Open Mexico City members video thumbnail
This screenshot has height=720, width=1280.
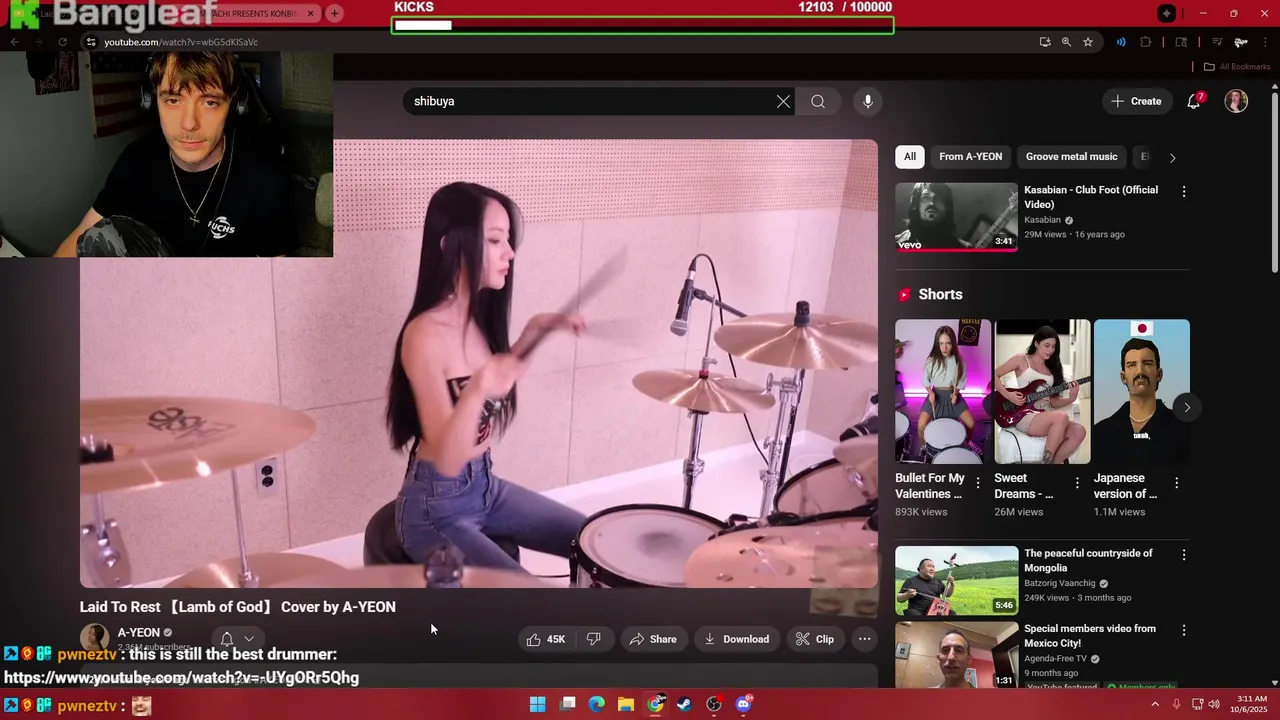tap(956, 655)
